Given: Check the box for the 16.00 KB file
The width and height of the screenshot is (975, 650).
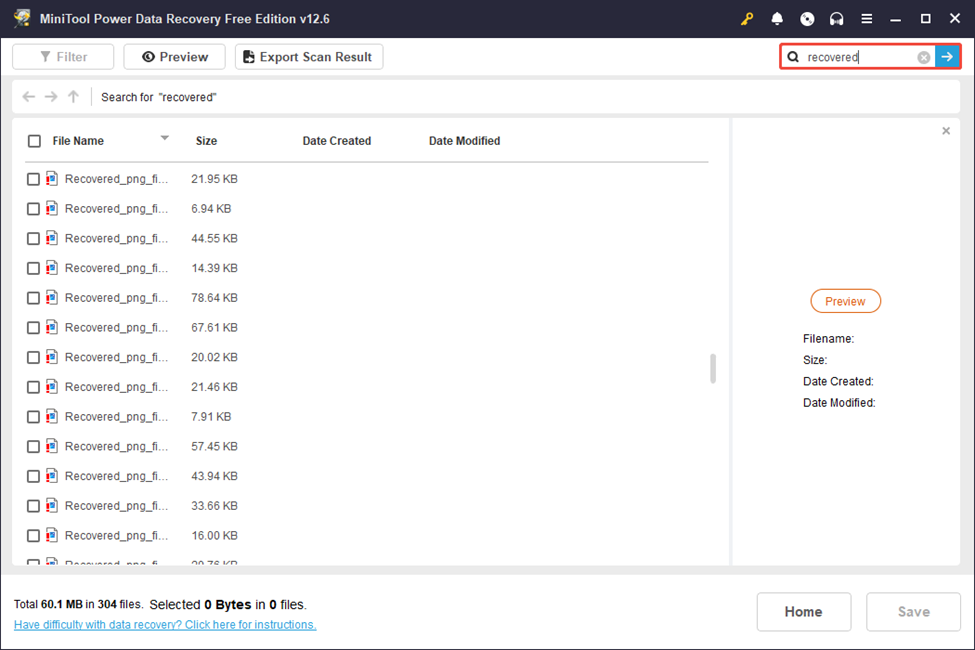Looking at the screenshot, I should [x=34, y=536].
